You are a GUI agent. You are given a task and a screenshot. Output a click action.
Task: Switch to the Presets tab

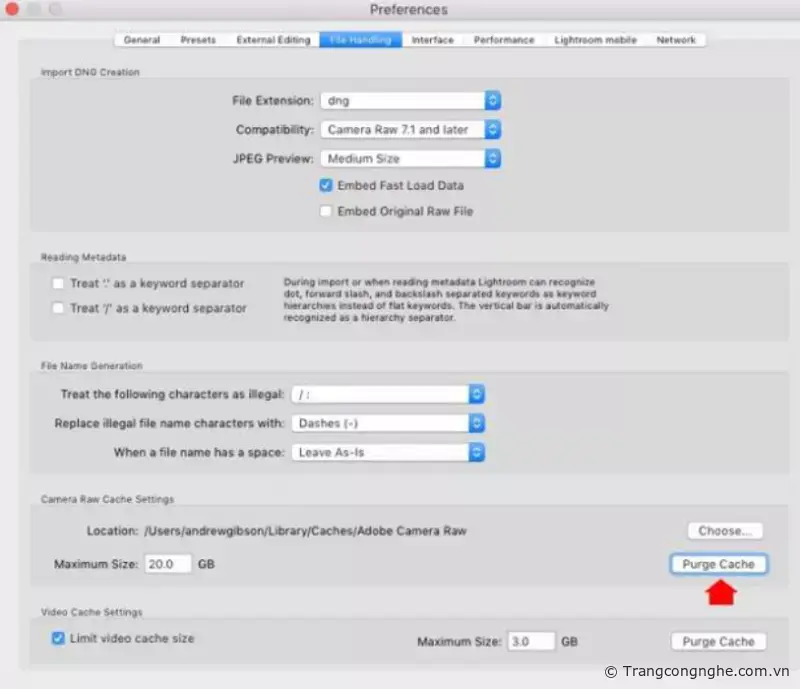click(x=198, y=40)
